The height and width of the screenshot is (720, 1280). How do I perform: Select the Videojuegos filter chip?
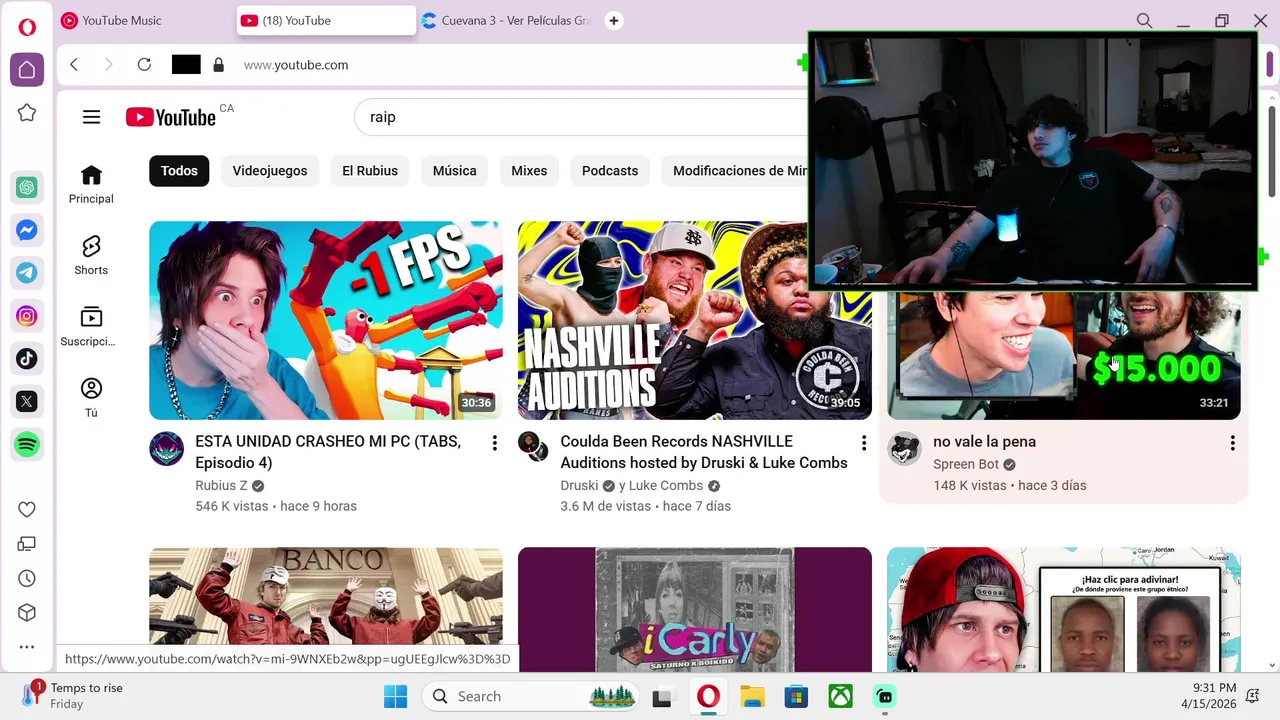(270, 171)
